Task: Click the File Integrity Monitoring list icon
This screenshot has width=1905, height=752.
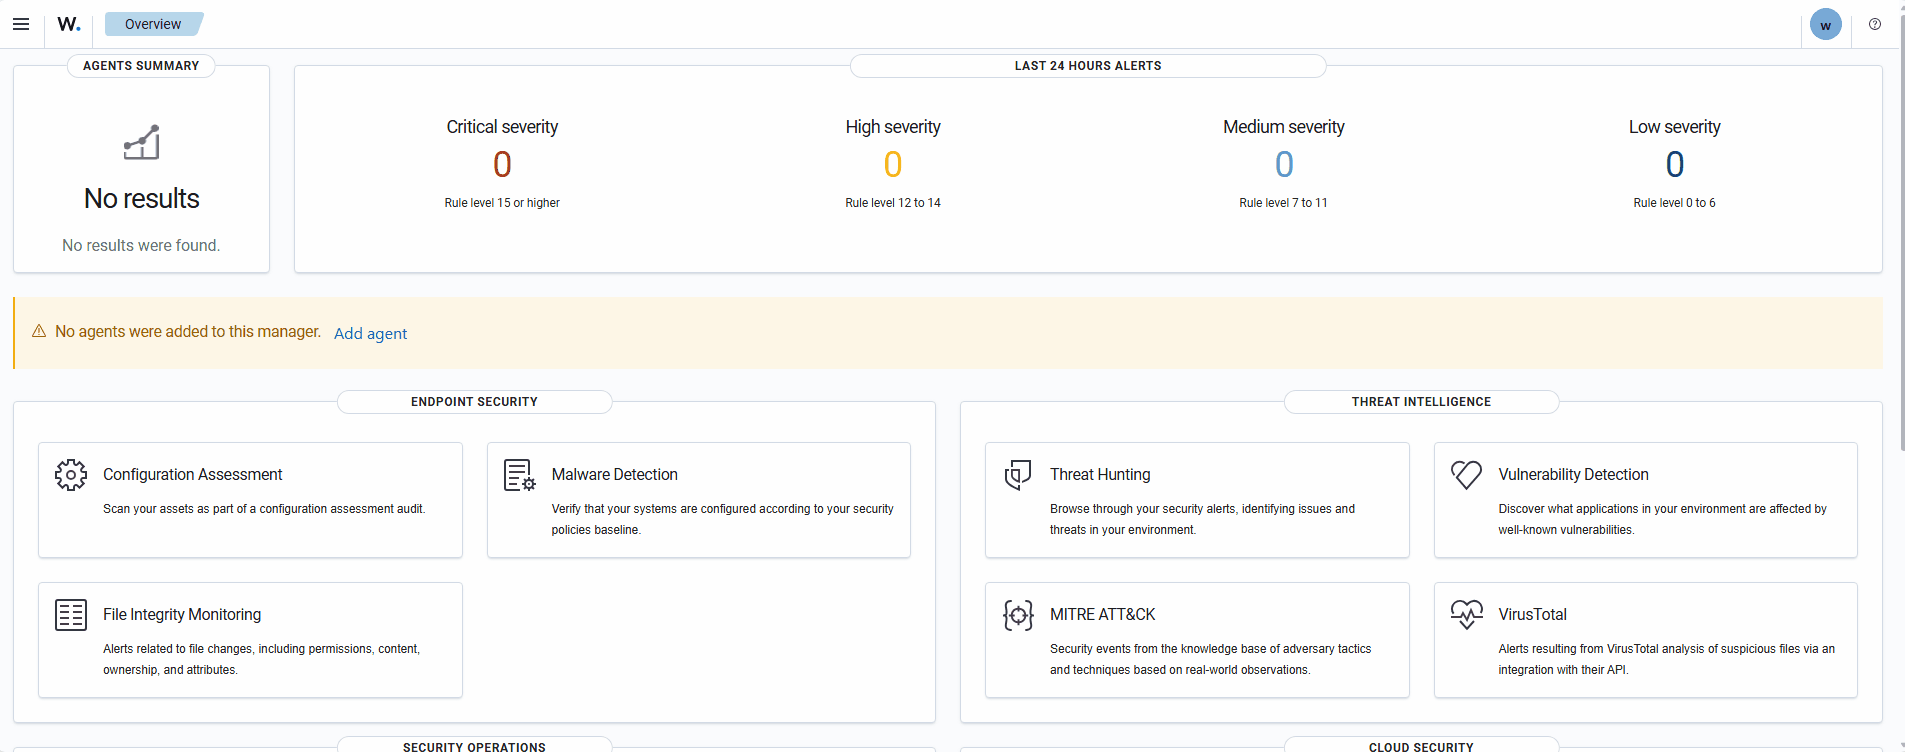Action: (71, 615)
